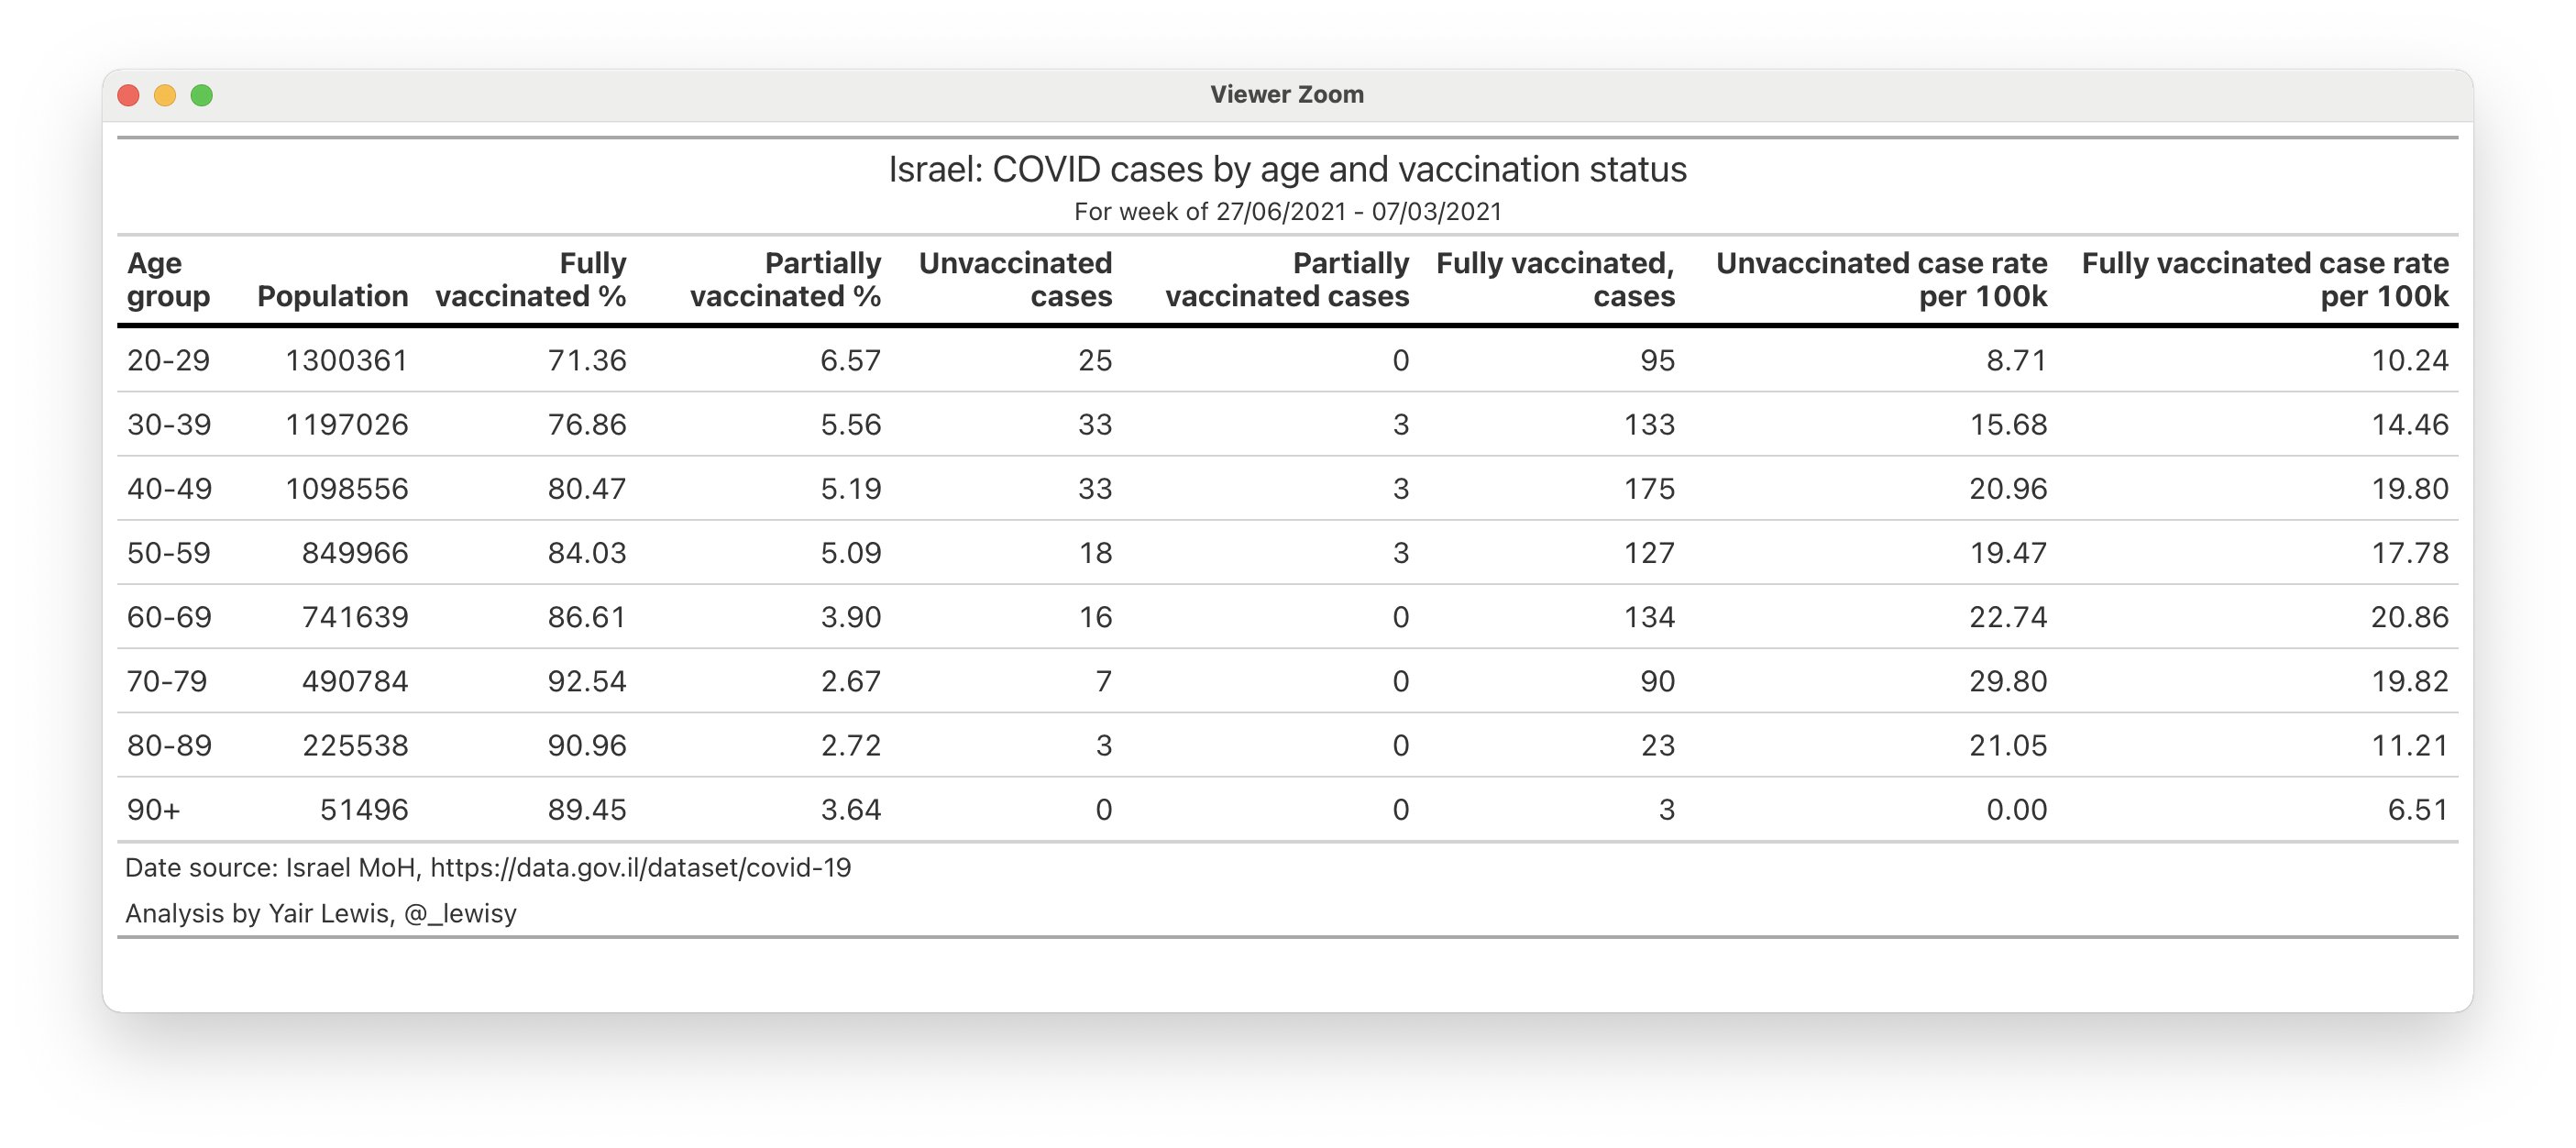Minimize the Viewer Zoom window
The image size is (2576, 1148).
165,95
